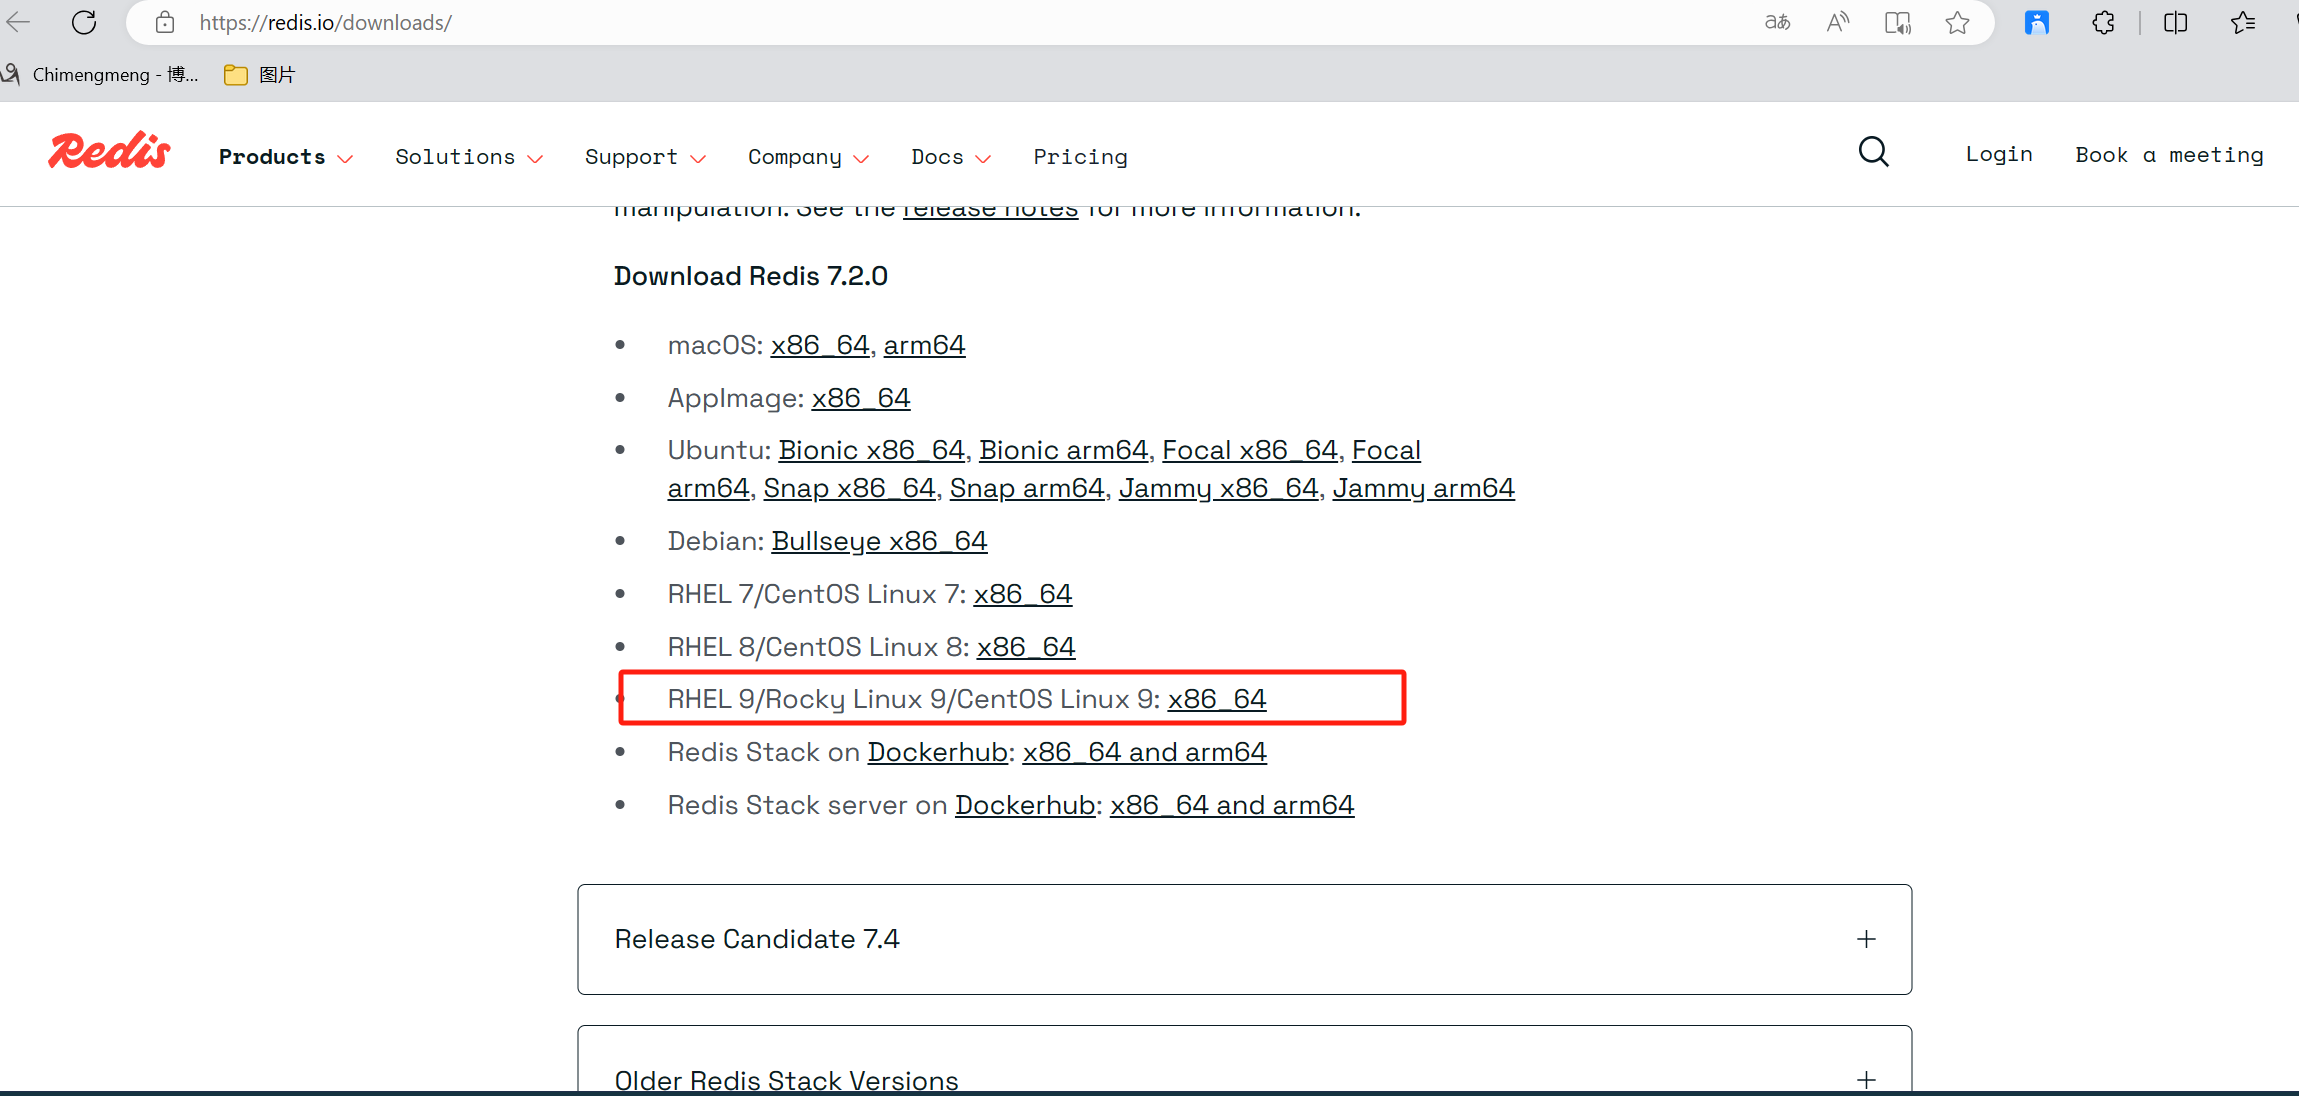This screenshot has height=1096, width=2299.
Task: Download AppImage x86_64 build
Action: point(861,398)
